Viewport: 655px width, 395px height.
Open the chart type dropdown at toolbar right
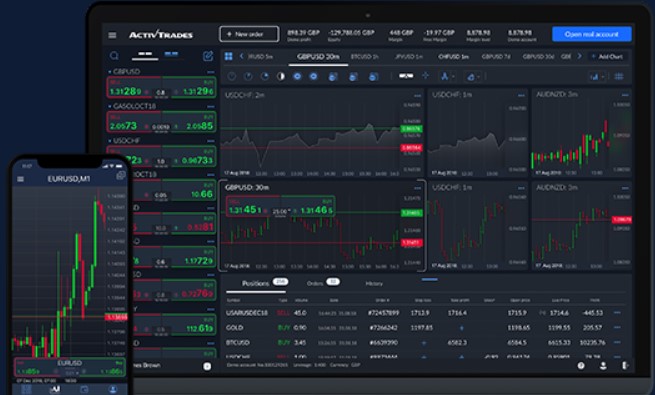pyautogui.click(x=597, y=76)
